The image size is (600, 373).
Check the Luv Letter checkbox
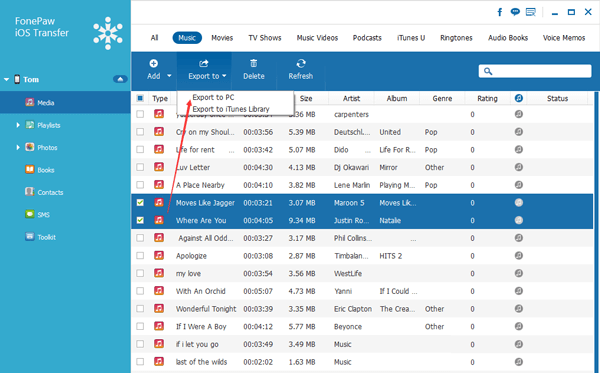point(140,167)
